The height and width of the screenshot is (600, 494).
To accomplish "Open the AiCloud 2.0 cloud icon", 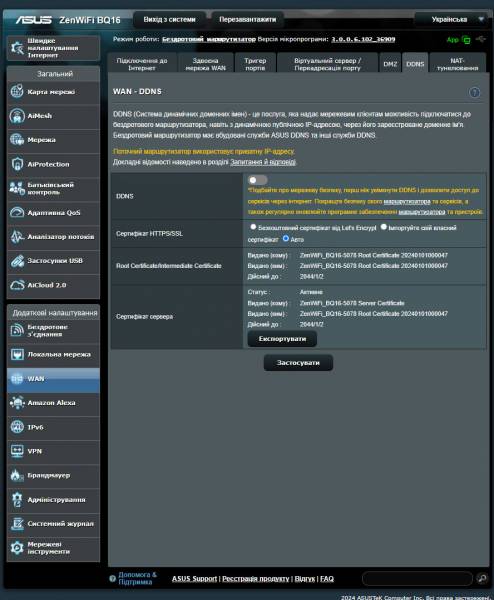I will (17, 285).
